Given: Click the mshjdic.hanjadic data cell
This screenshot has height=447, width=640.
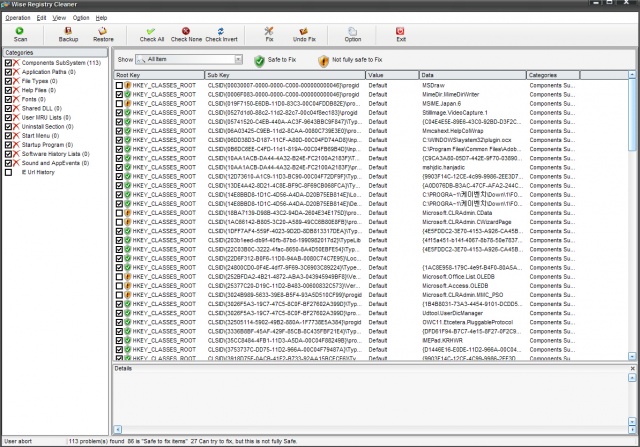Looking at the screenshot, I should pyautogui.click(x=443, y=167).
